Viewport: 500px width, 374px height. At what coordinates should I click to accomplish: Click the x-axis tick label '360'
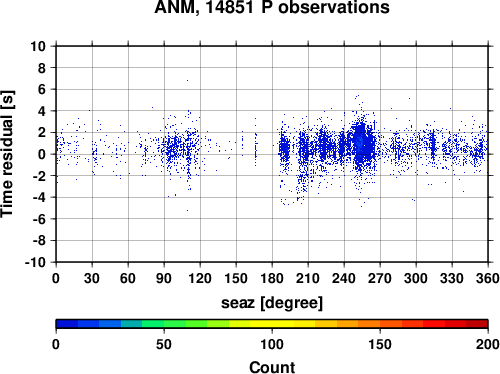[488, 278]
